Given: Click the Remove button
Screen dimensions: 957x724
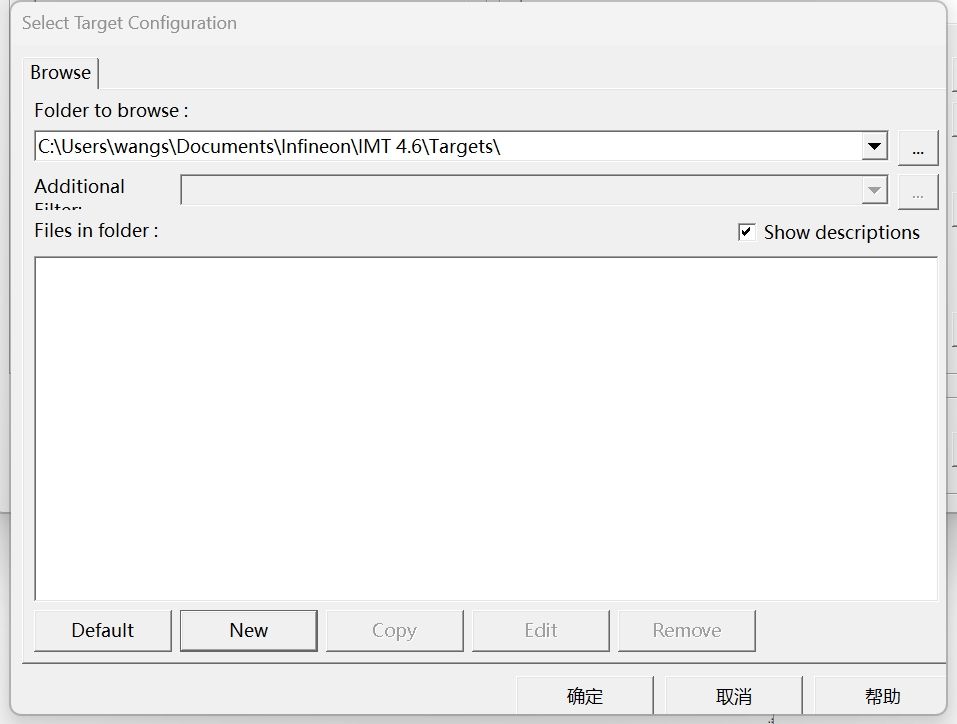Looking at the screenshot, I should pos(687,630).
